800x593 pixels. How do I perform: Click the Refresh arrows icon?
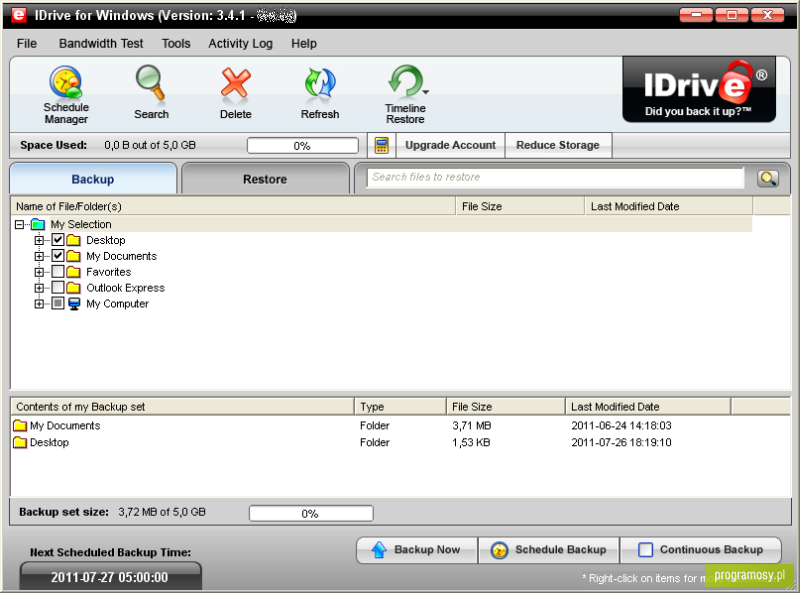tap(320, 83)
